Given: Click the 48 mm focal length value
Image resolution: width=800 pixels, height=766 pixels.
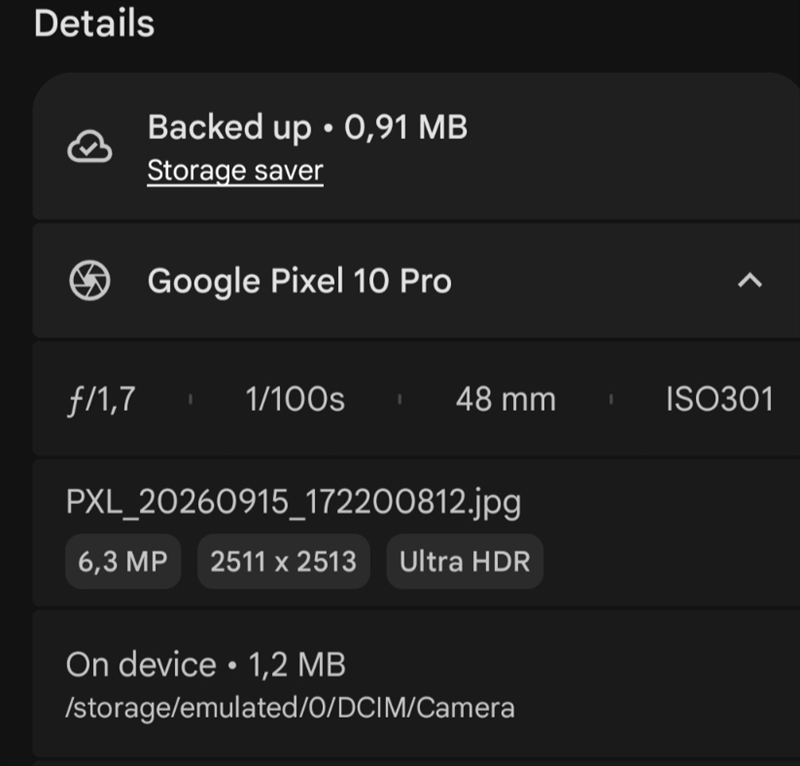Looking at the screenshot, I should coord(506,399).
